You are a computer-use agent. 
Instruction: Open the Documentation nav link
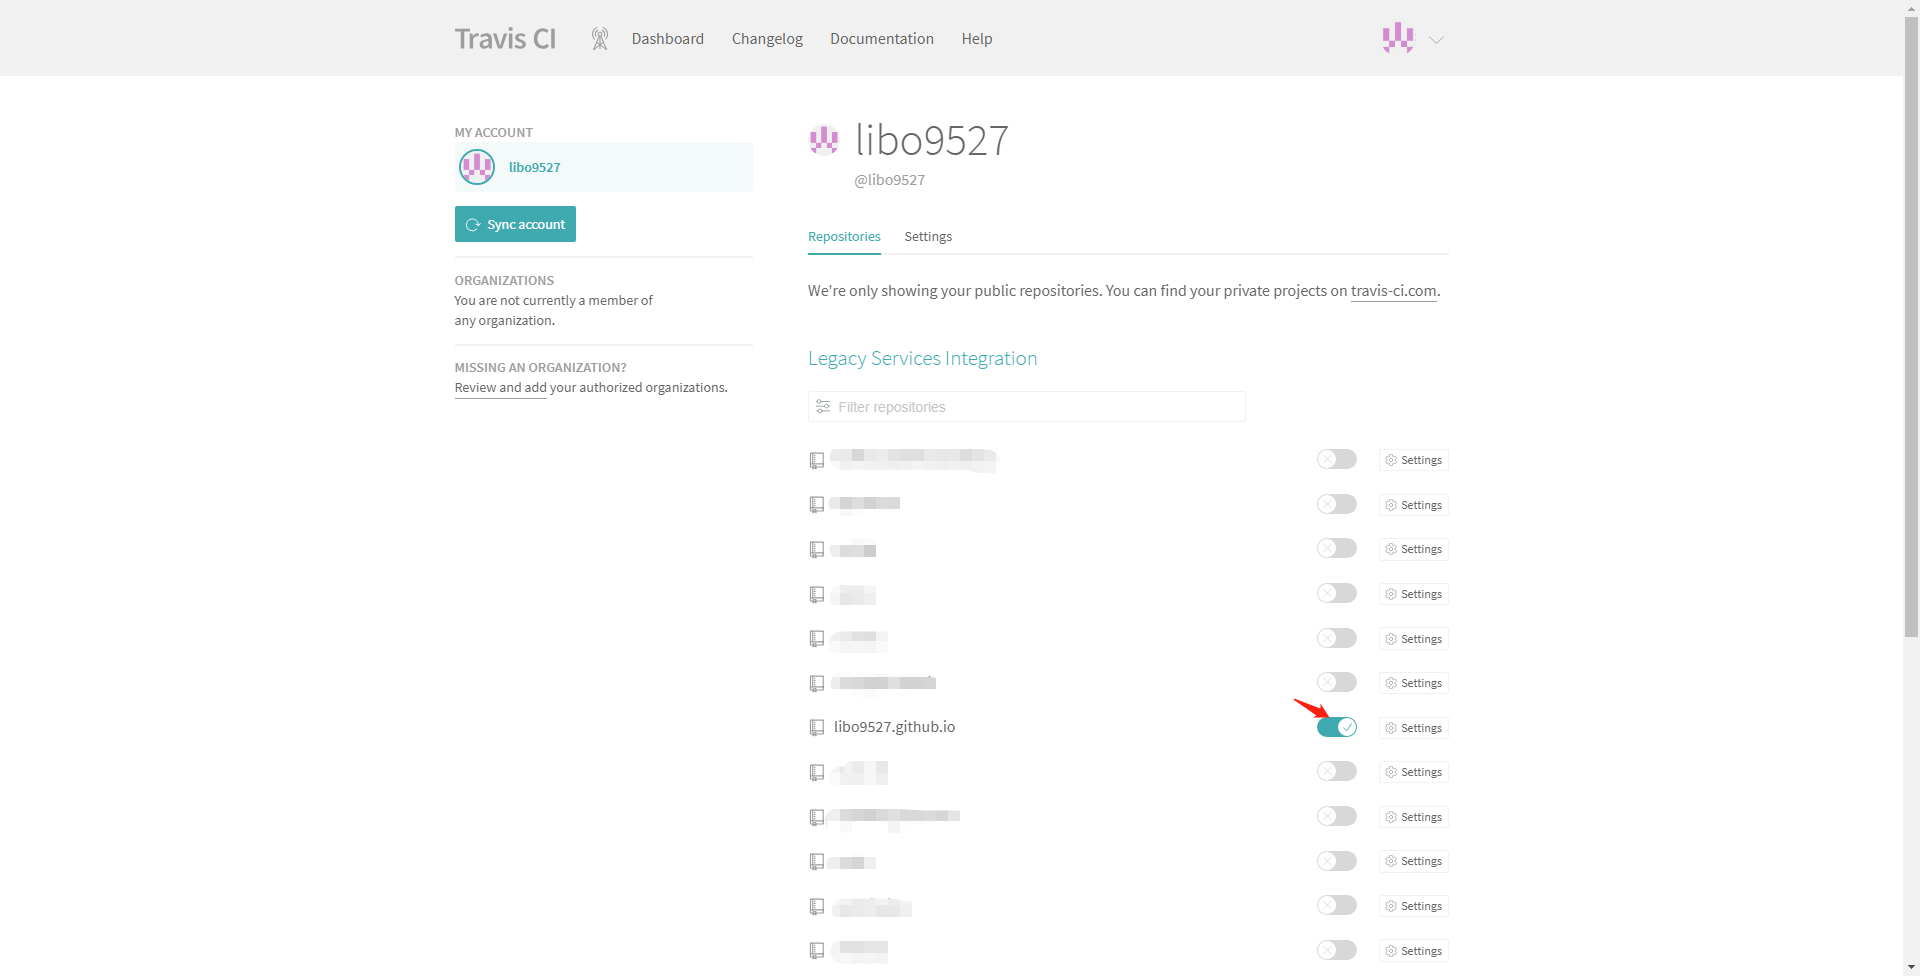pyautogui.click(x=881, y=39)
